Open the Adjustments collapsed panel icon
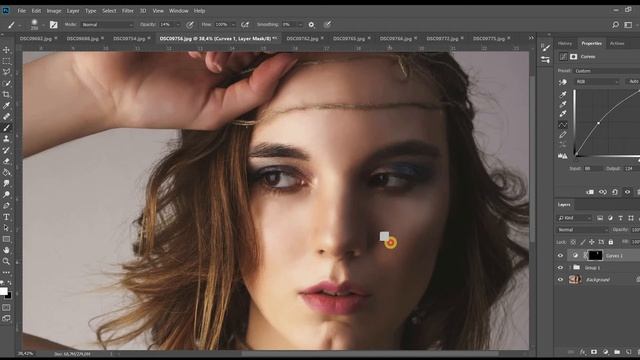640x360 pixels. (x=545, y=60)
